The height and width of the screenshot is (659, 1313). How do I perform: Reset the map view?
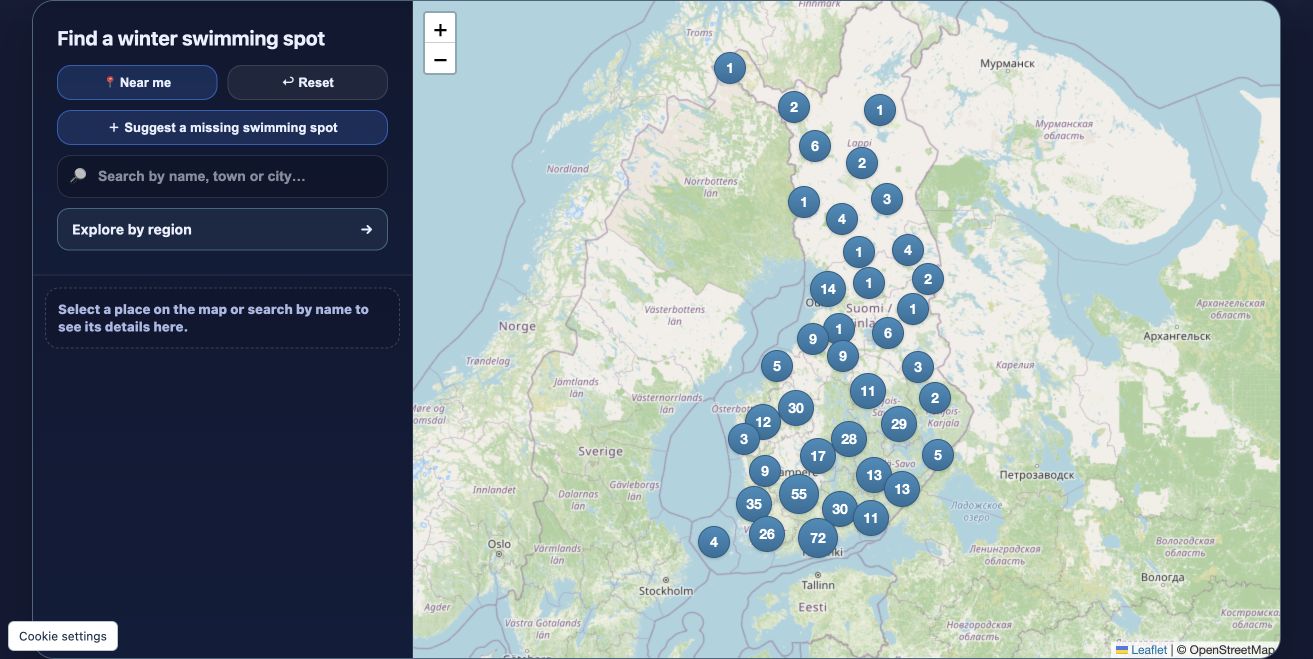point(308,82)
